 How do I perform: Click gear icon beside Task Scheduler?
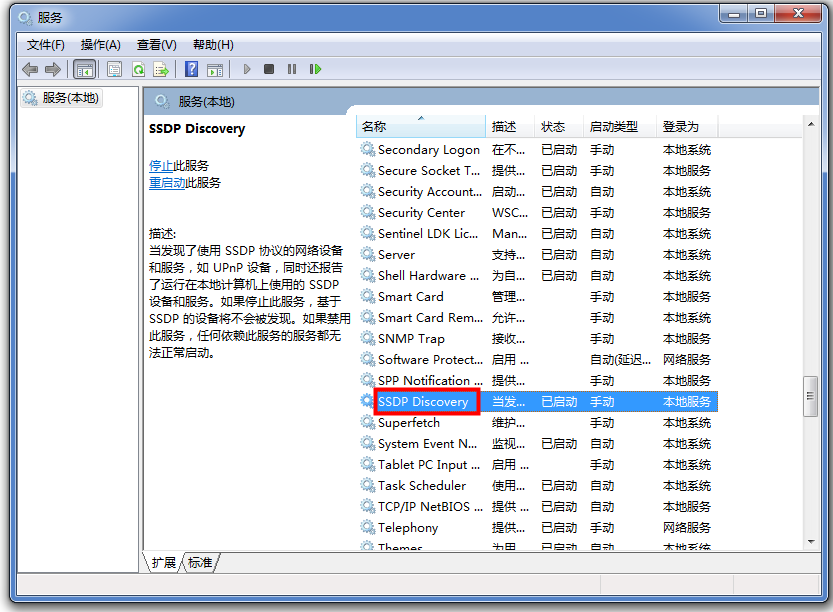pos(368,486)
